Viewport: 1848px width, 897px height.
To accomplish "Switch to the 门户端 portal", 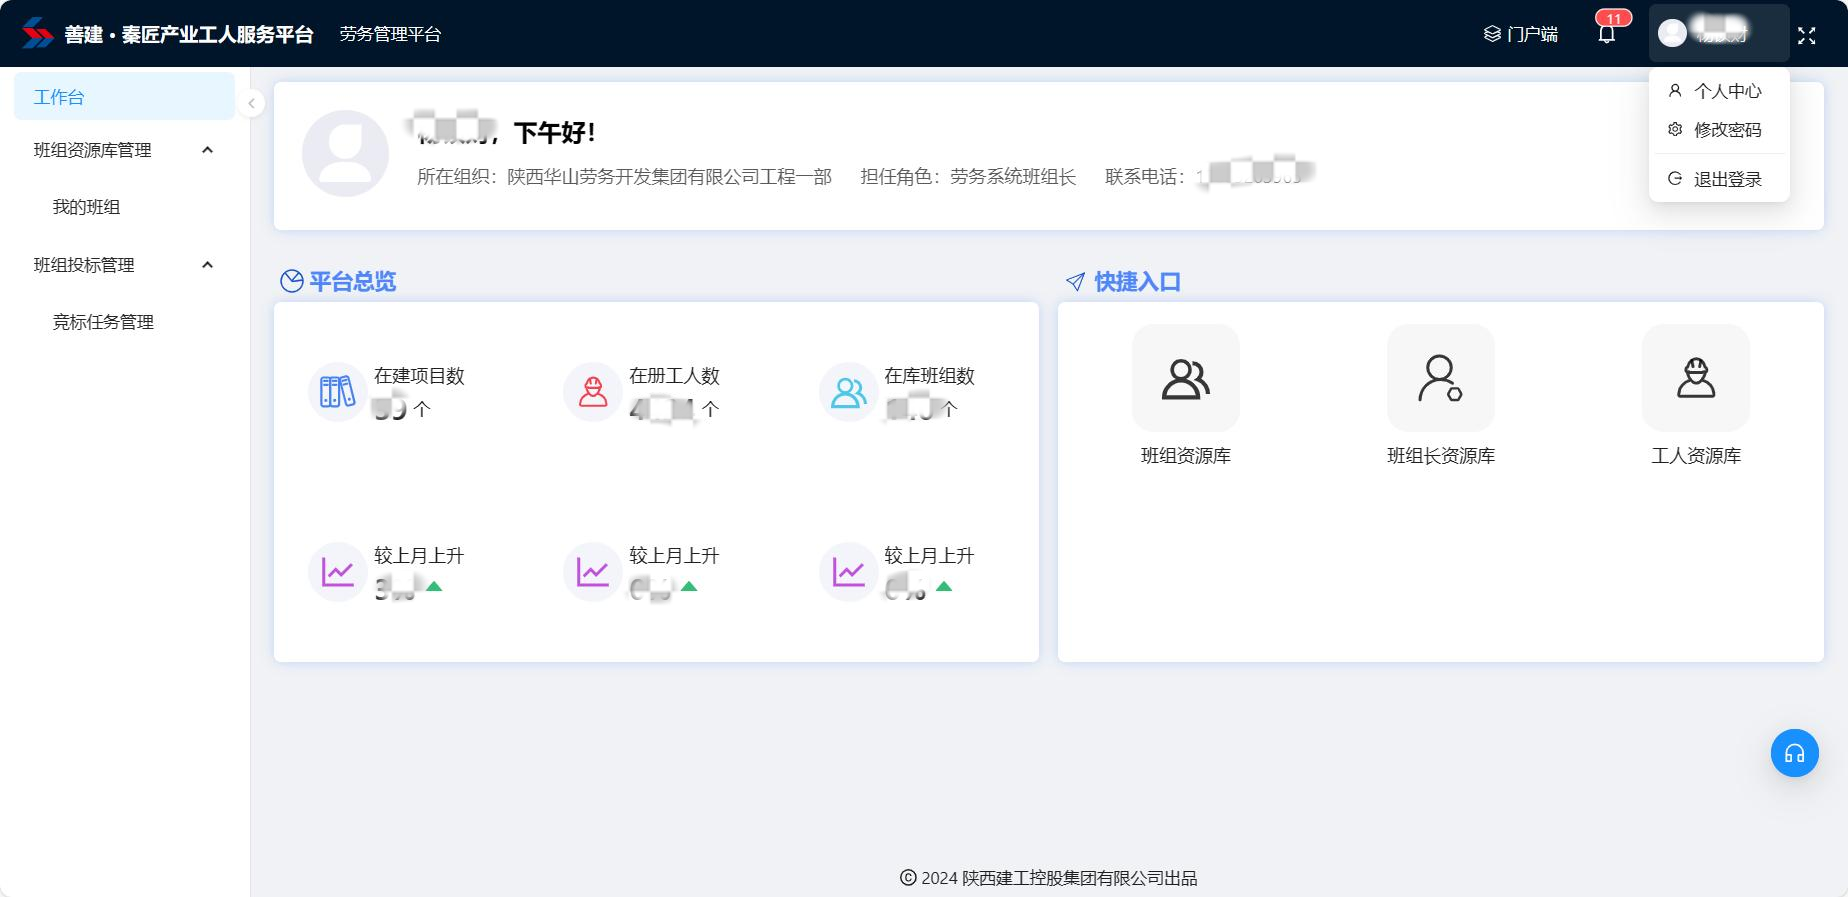I will [1521, 34].
